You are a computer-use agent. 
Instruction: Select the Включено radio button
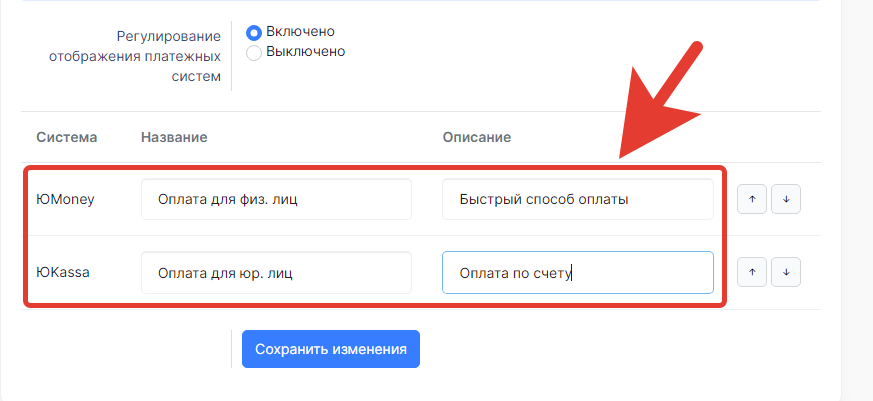254,33
